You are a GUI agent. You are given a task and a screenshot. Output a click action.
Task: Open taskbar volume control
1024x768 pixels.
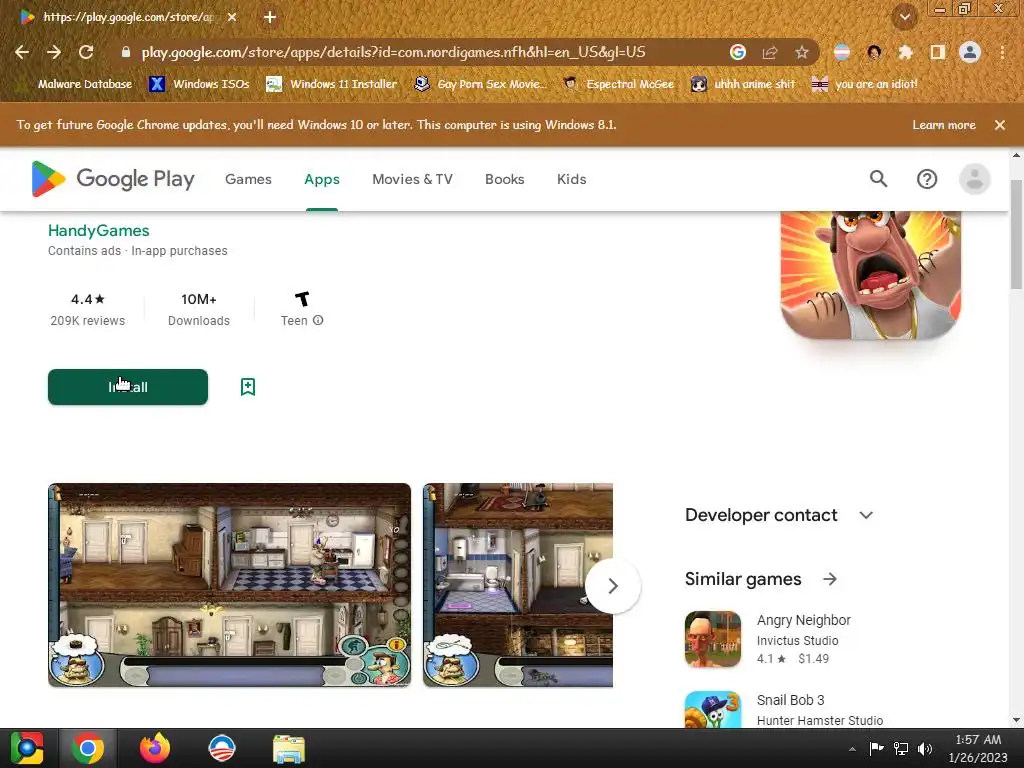(925, 748)
